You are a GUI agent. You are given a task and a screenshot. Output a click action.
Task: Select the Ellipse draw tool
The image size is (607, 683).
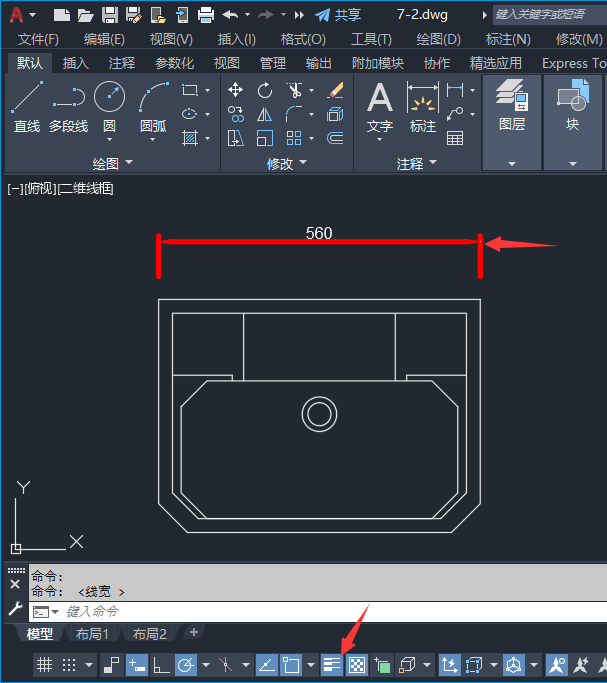click(x=189, y=114)
